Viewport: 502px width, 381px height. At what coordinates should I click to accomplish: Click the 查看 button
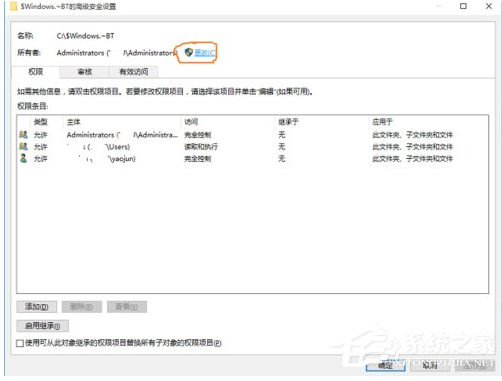(x=127, y=307)
